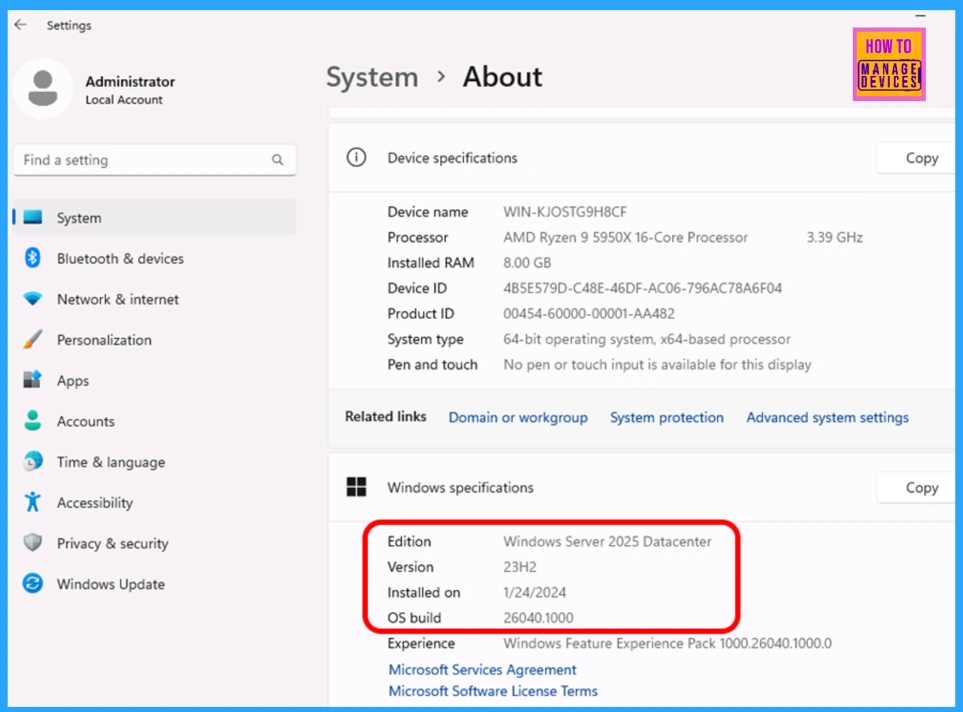Image resolution: width=963 pixels, height=712 pixels.
Task: Open Accessibility settings
Action: 155,502
